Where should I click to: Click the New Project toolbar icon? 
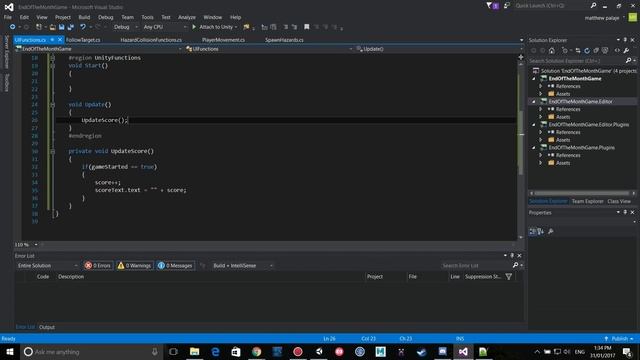coord(39,27)
